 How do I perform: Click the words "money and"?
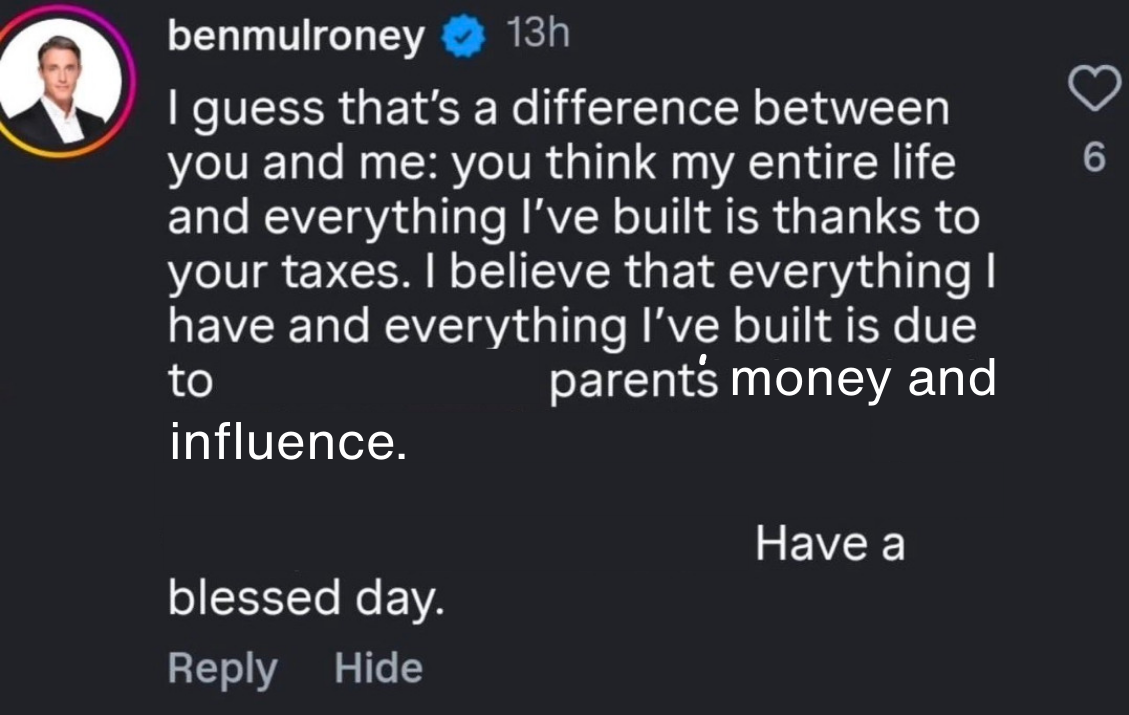864,380
